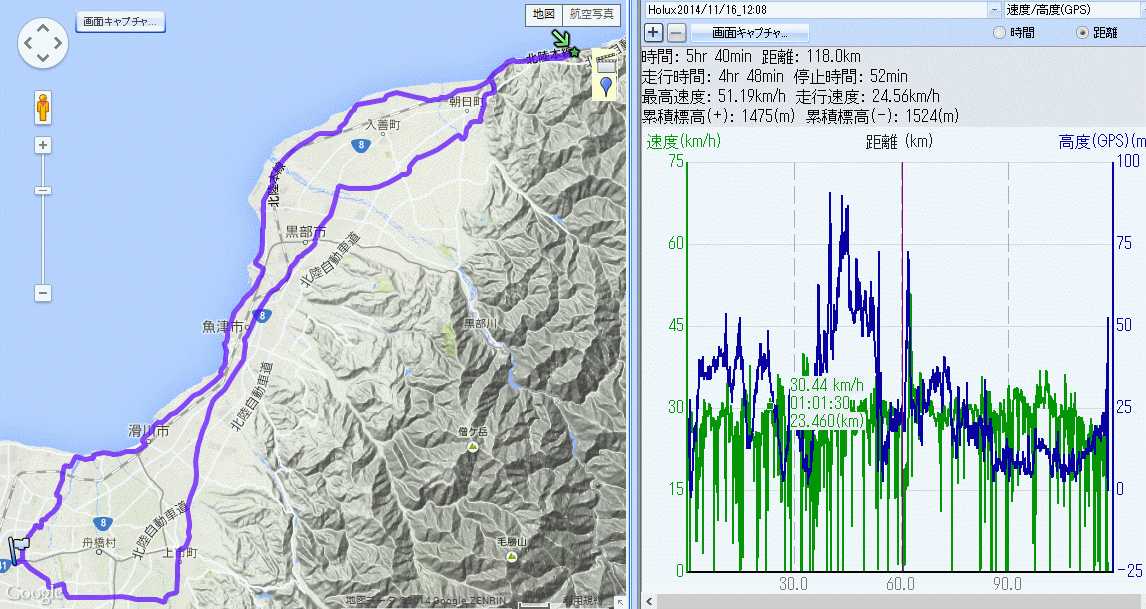
Task: Expand the graph with the plus button
Action: (x=653, y=33)
